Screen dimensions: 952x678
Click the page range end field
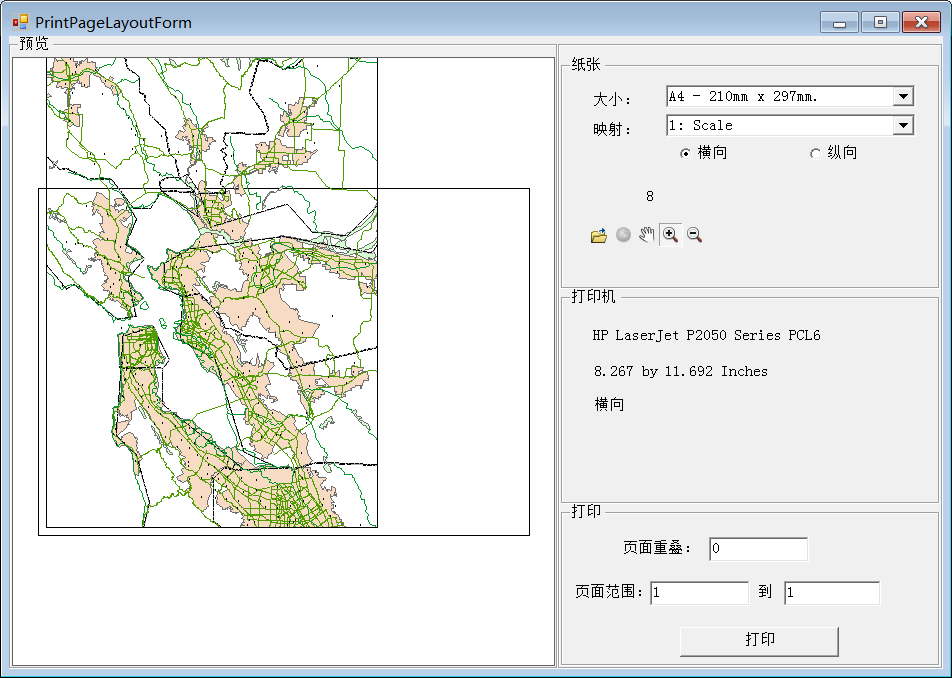(831, 593)
